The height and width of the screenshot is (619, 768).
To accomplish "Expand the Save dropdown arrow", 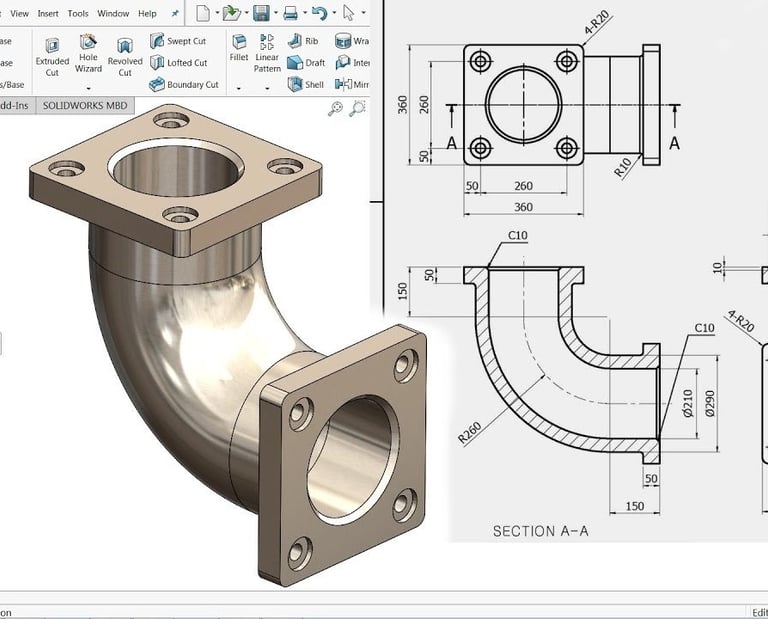I will click(x=276, y=13).
